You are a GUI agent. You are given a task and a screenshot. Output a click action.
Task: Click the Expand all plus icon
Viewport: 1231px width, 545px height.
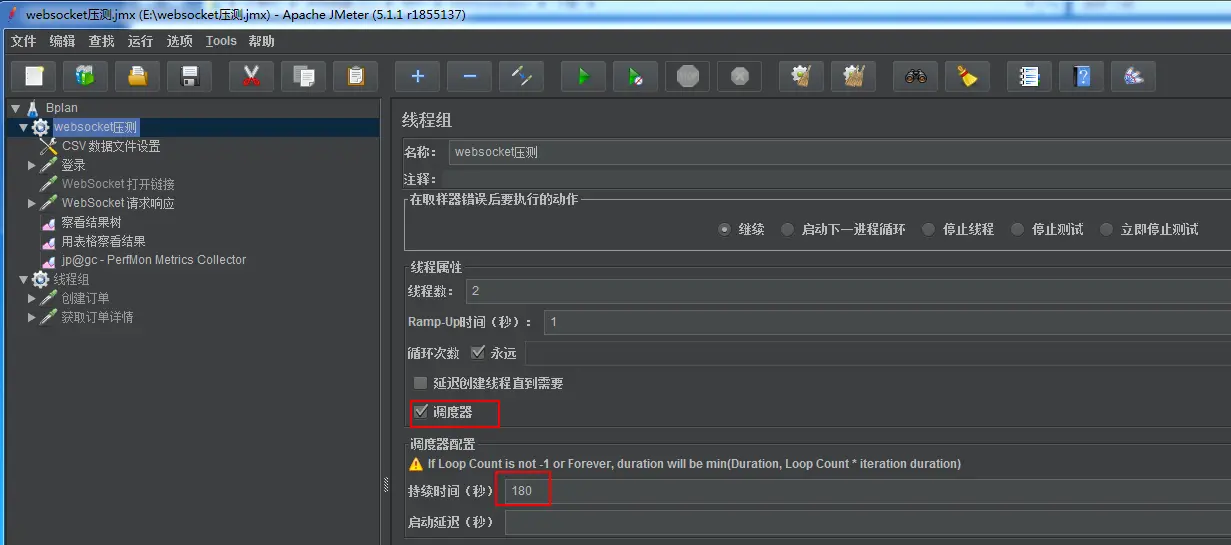(417, 76)
